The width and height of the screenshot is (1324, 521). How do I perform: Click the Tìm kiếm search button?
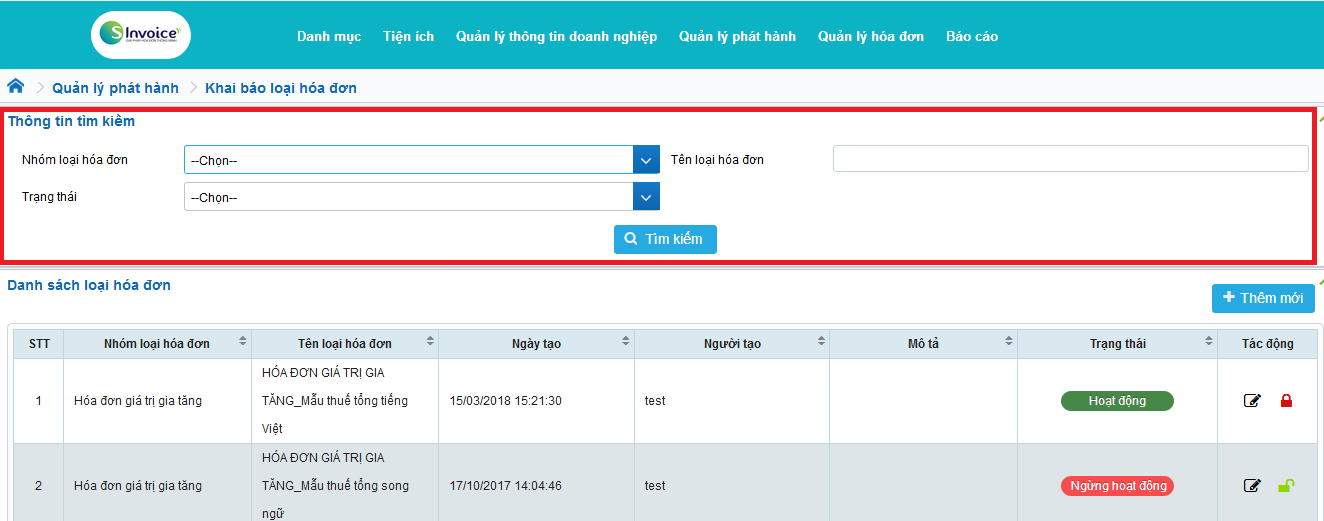point(665,239)
